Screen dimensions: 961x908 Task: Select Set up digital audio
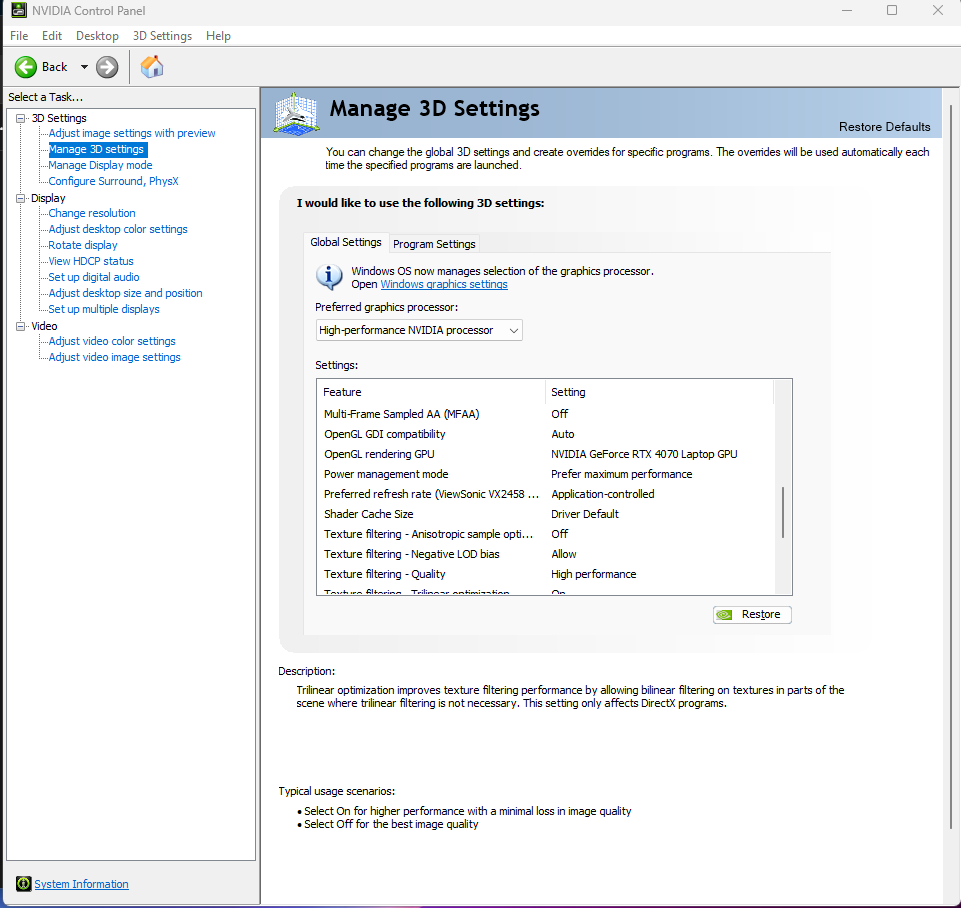click(94, 277)
